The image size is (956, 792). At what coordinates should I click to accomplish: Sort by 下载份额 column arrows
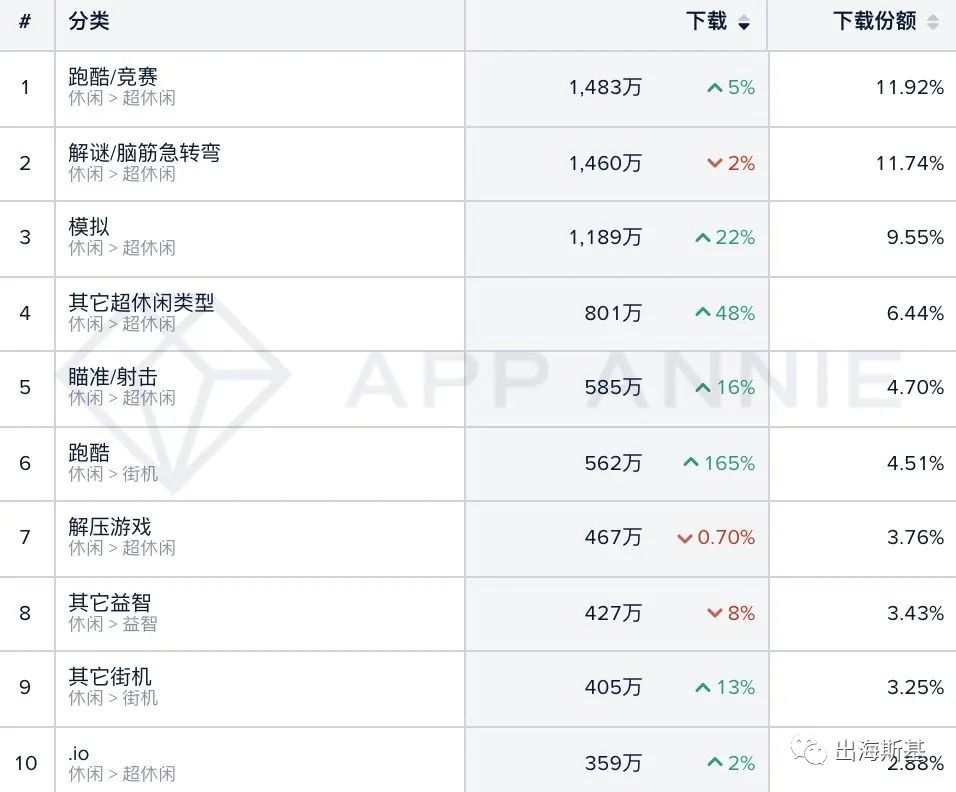[932, 23]
